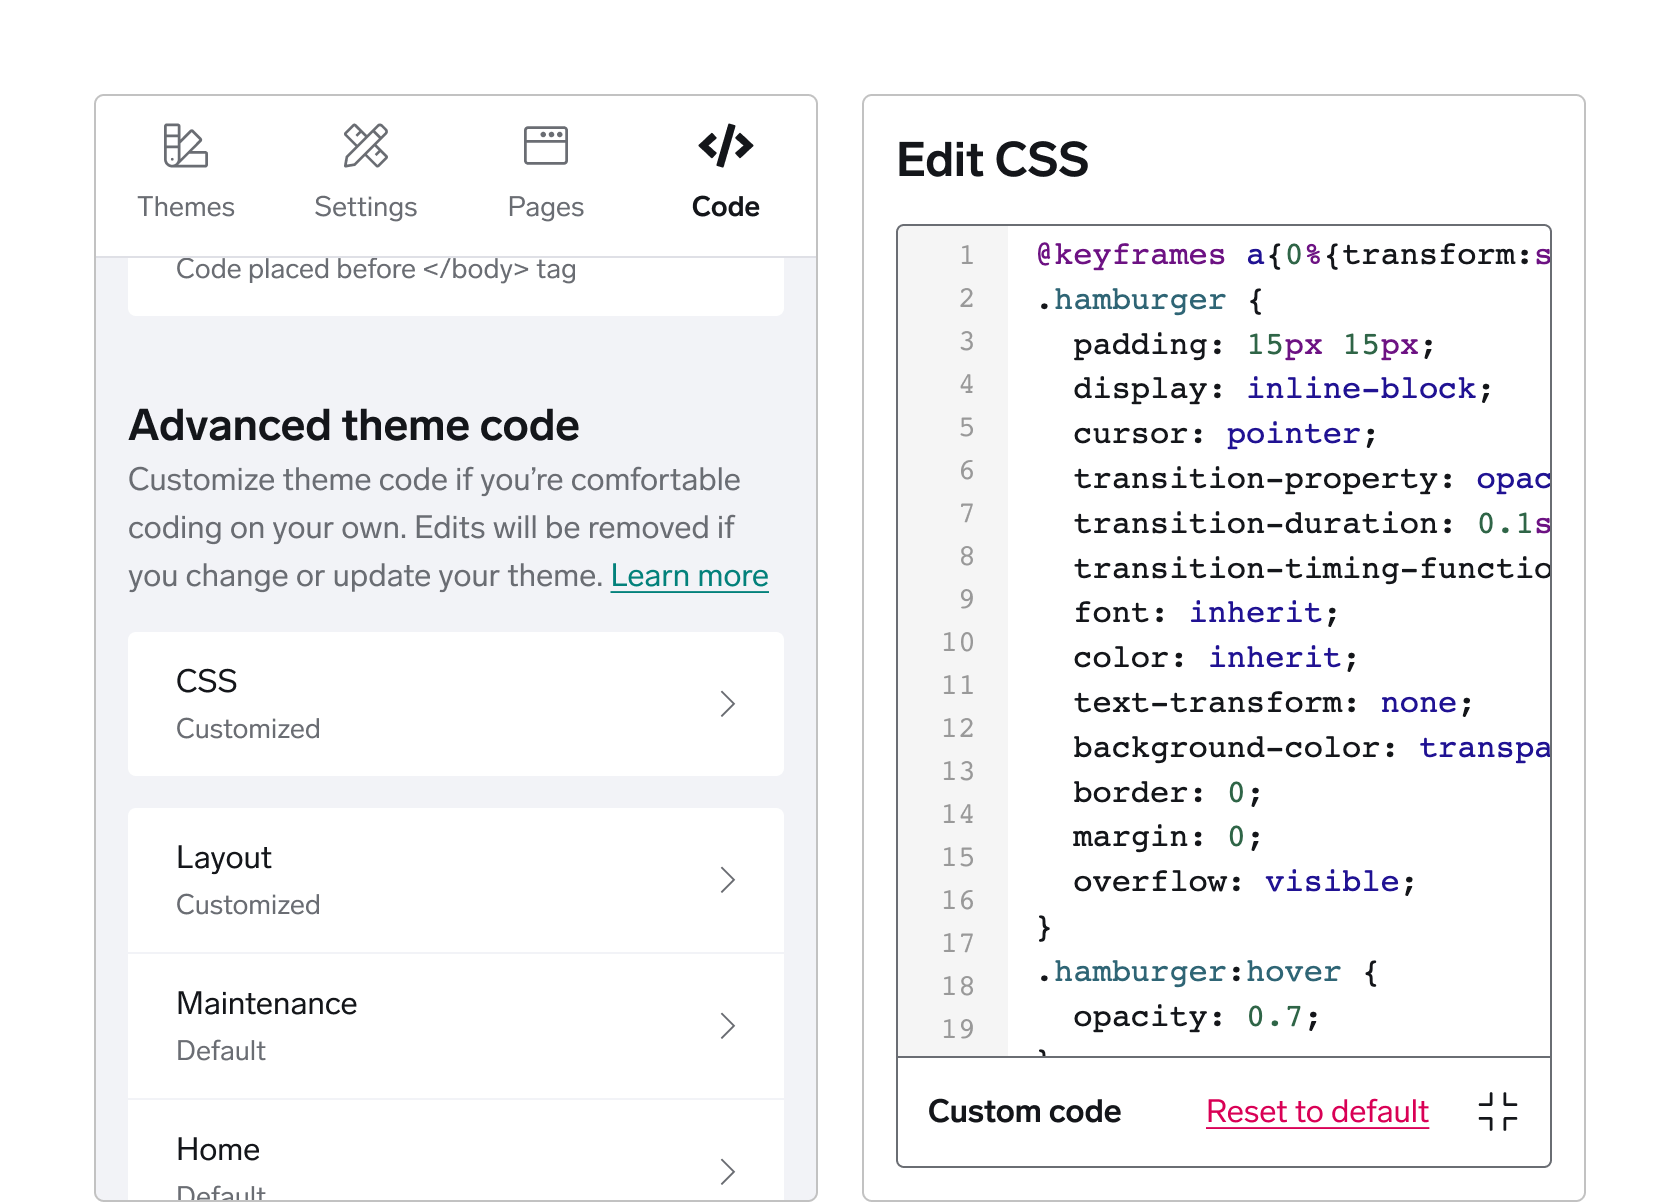Expand the CSS row chevron
The image size is (1680, 1202).
(x=727, y=704)
